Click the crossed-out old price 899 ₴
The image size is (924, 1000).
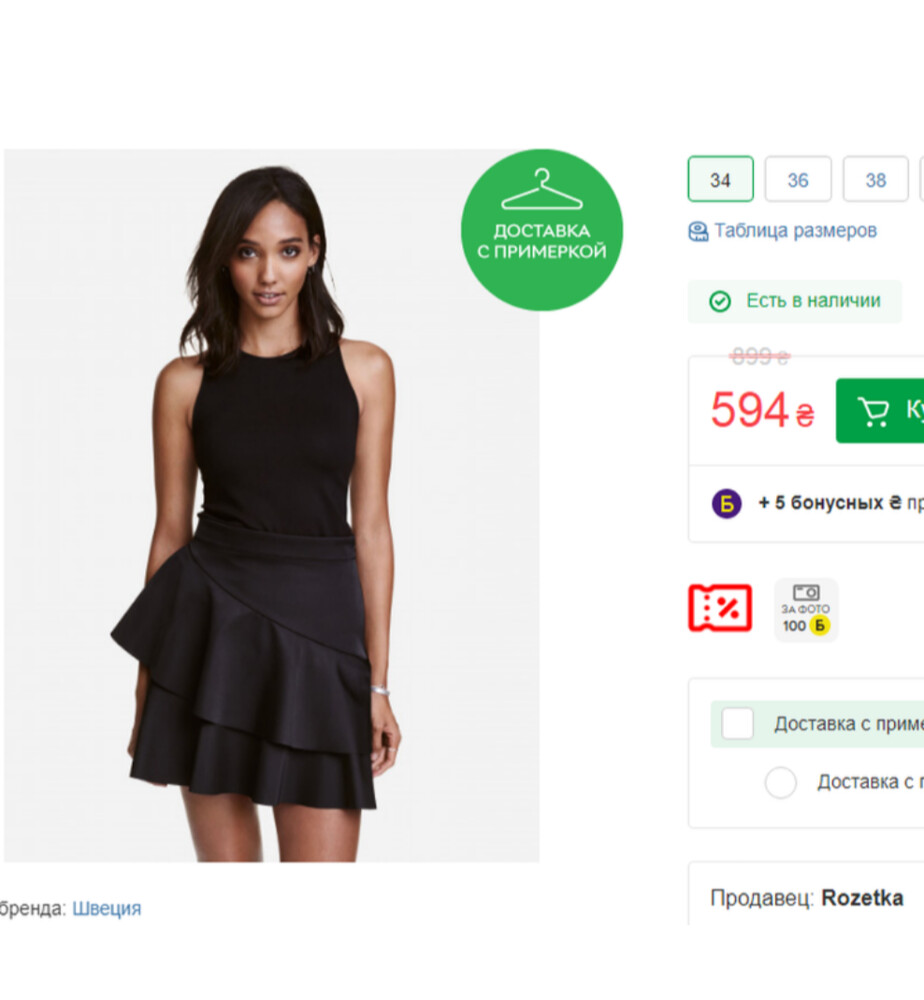coord(760,356)
